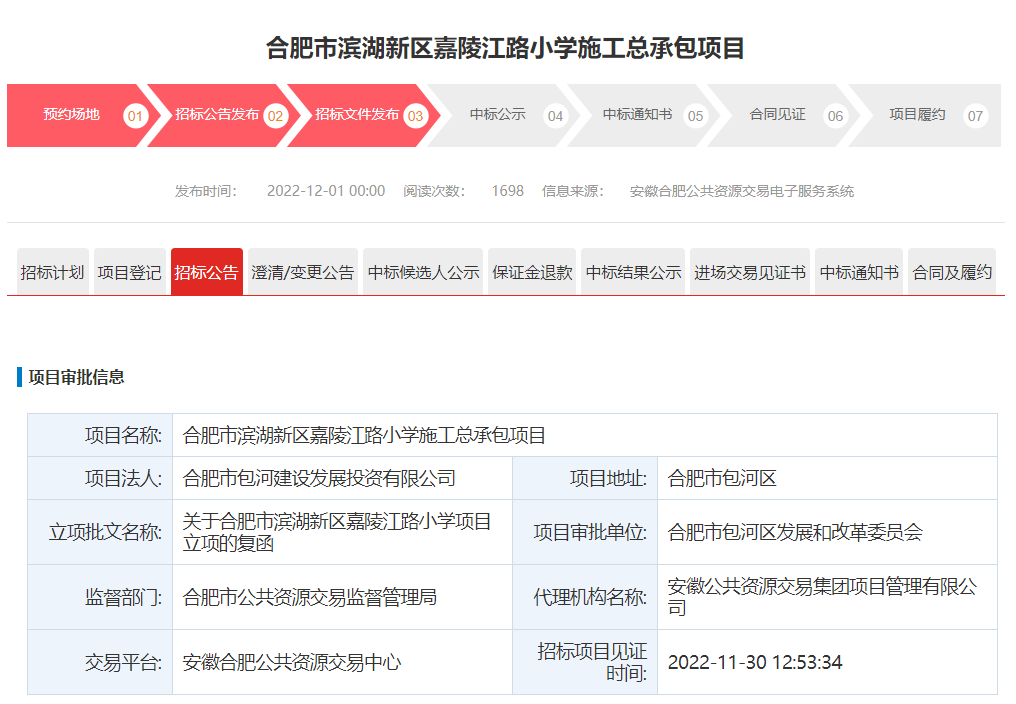Select the 招标公告发布 step 02
This screenshot has width=1016, height=704.
222,115
